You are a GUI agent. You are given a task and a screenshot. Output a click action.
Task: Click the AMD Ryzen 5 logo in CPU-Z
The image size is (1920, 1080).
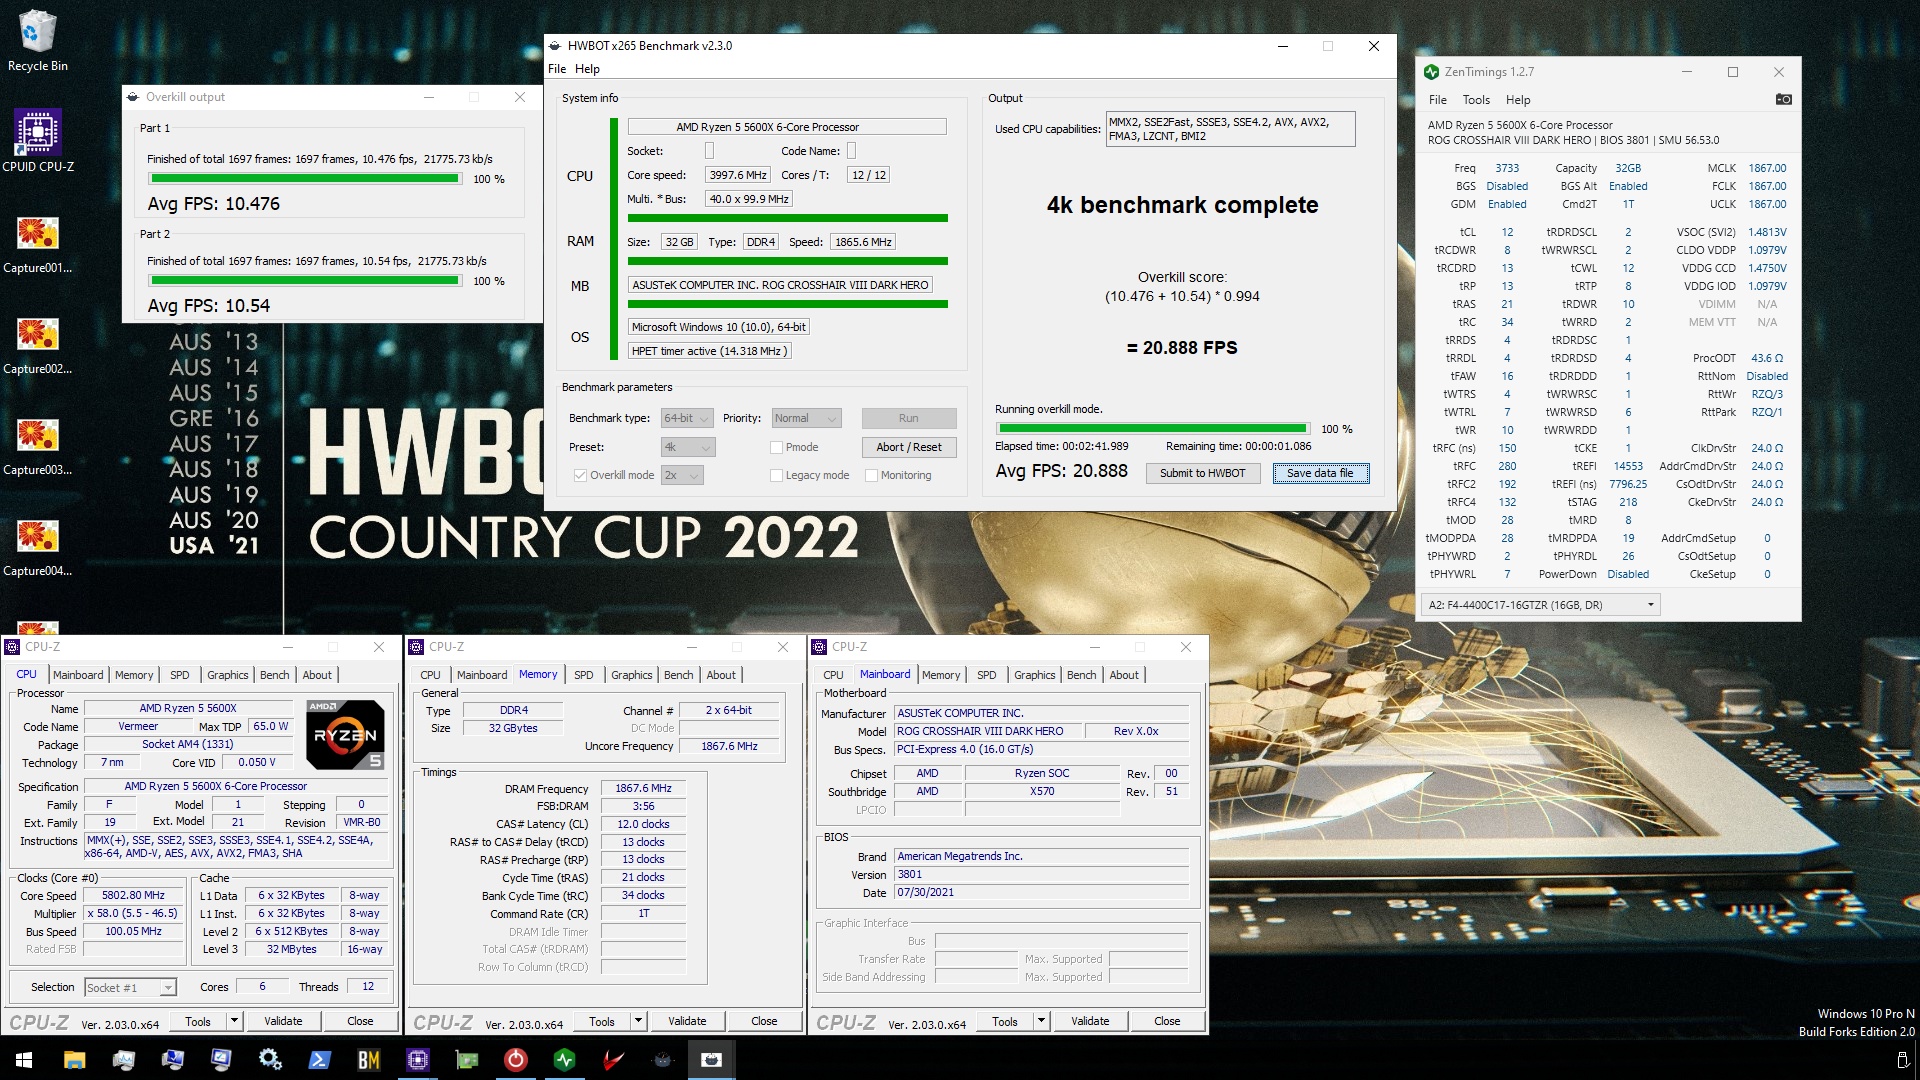[345, 735]
